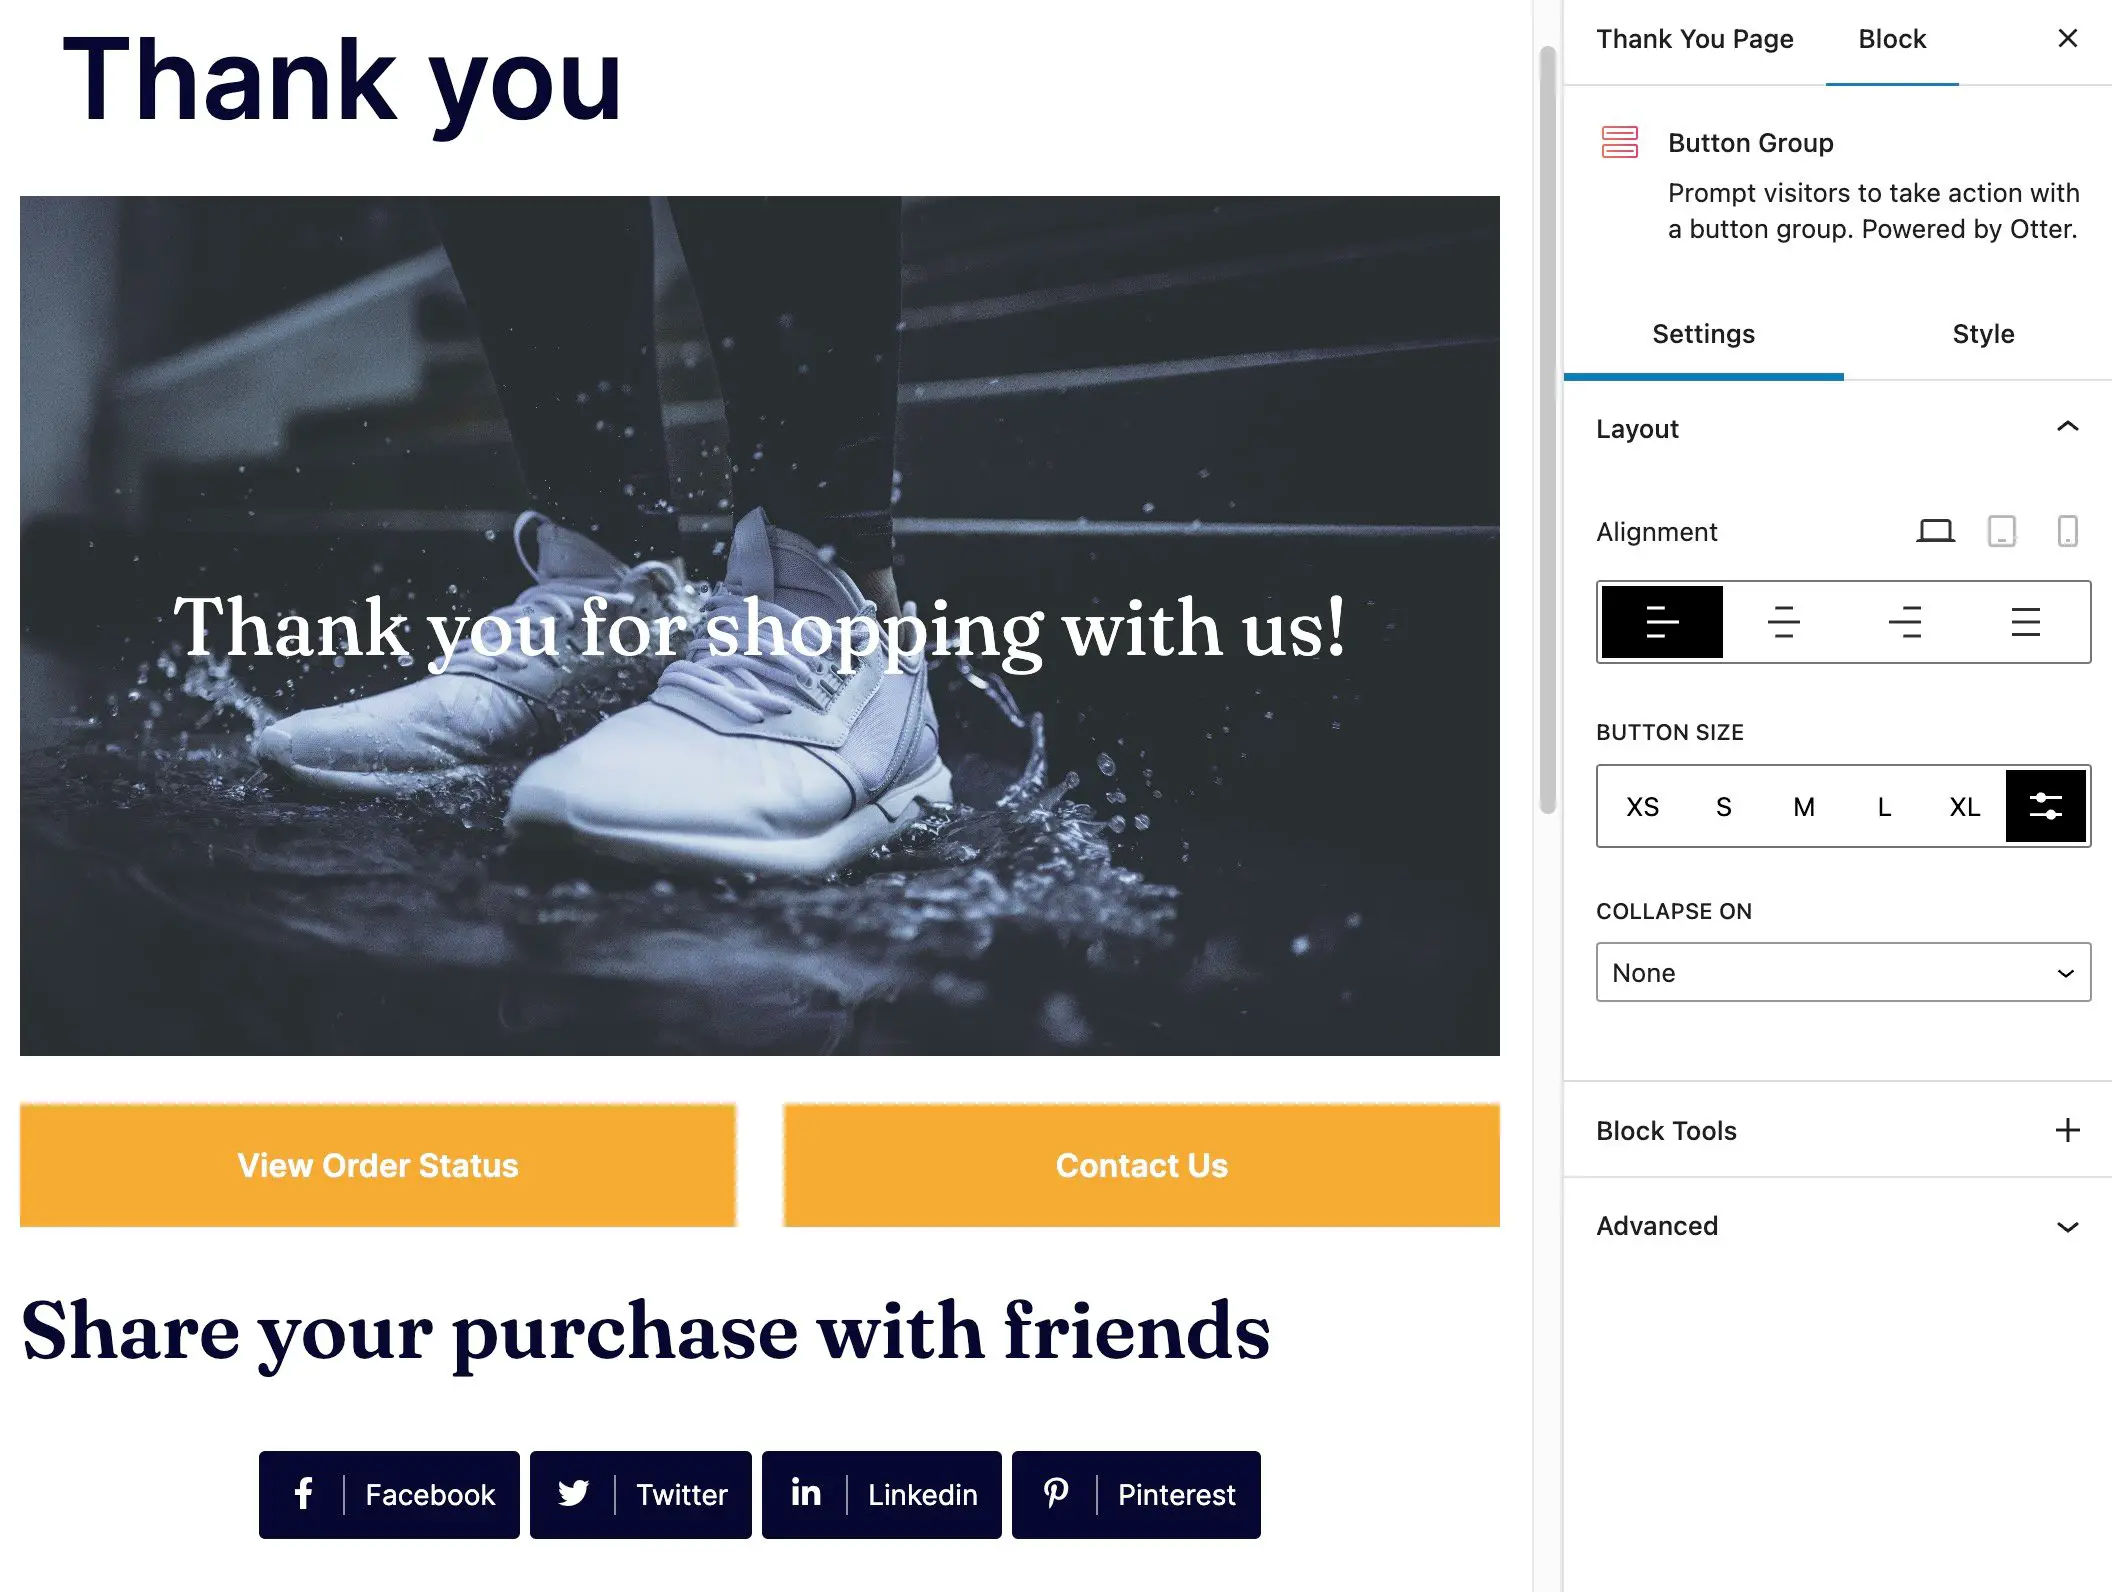
Task: Select the L button size option
Action: click(1881, 804)
